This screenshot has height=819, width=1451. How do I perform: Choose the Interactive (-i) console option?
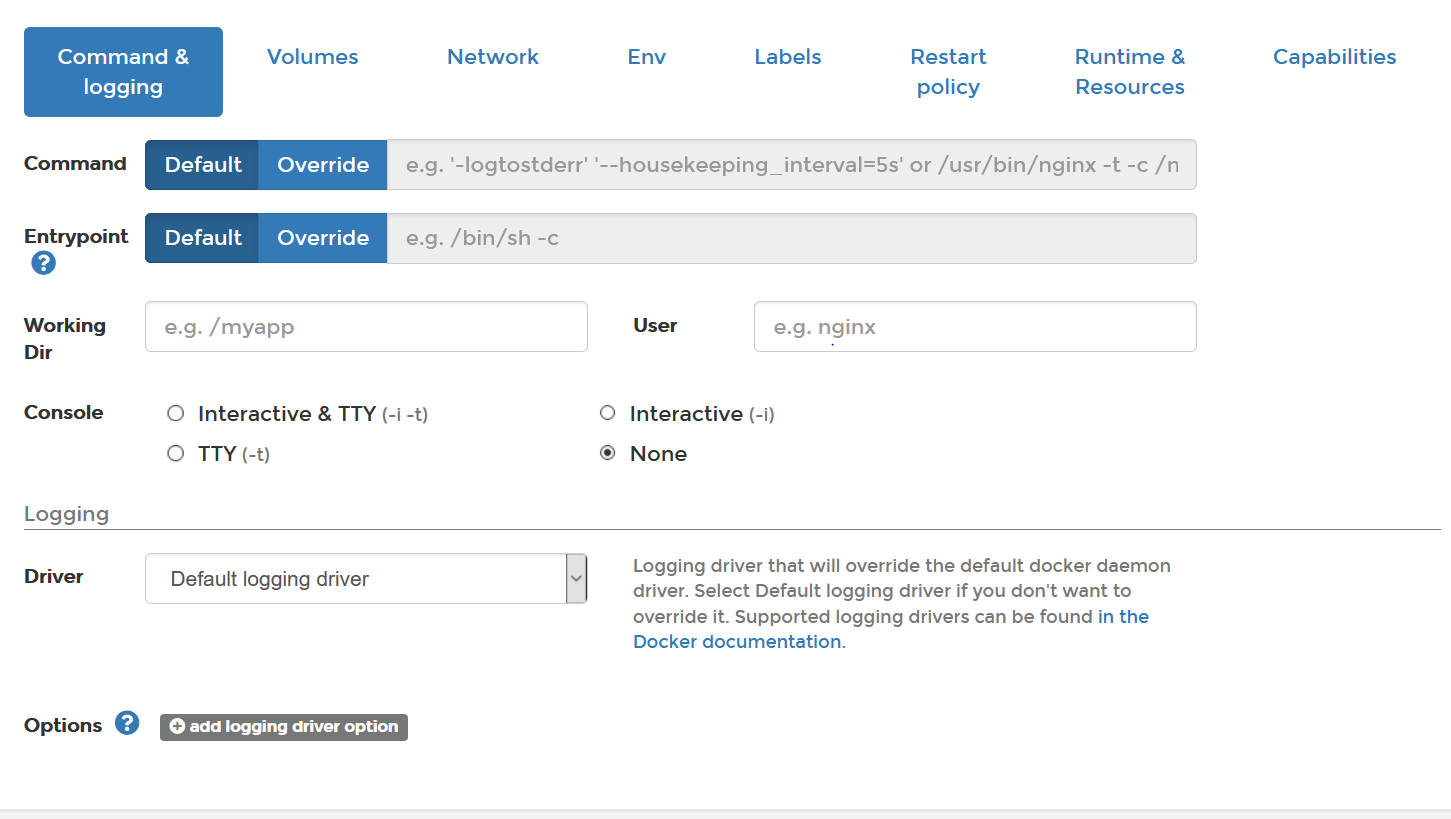[x=607, y=413]
